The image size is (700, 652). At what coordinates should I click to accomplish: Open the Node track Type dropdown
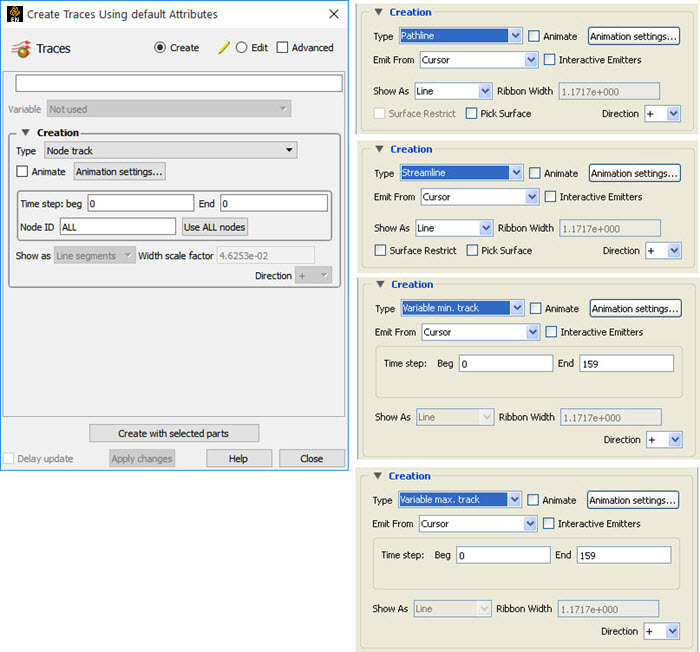[171, 150]
